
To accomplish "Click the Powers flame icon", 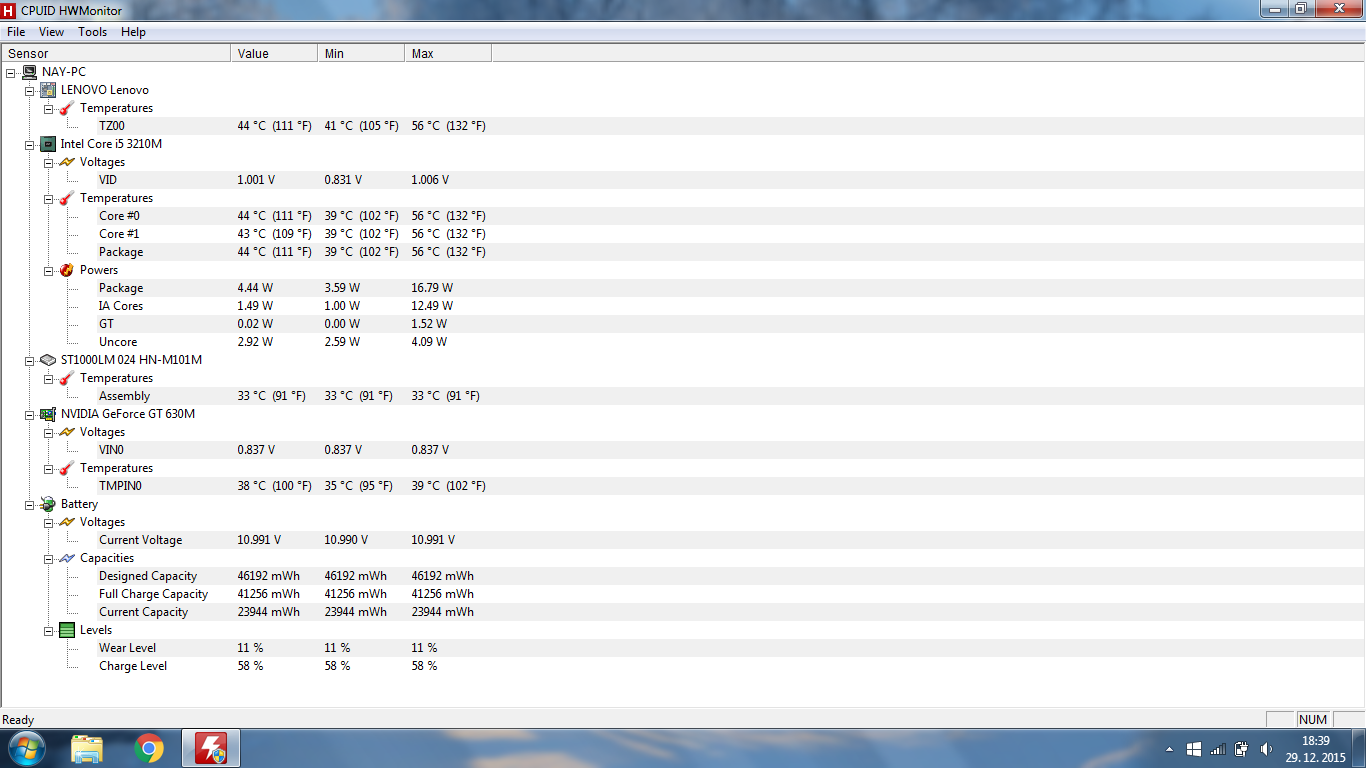I will pyautogui.click(x=67, y=270).
